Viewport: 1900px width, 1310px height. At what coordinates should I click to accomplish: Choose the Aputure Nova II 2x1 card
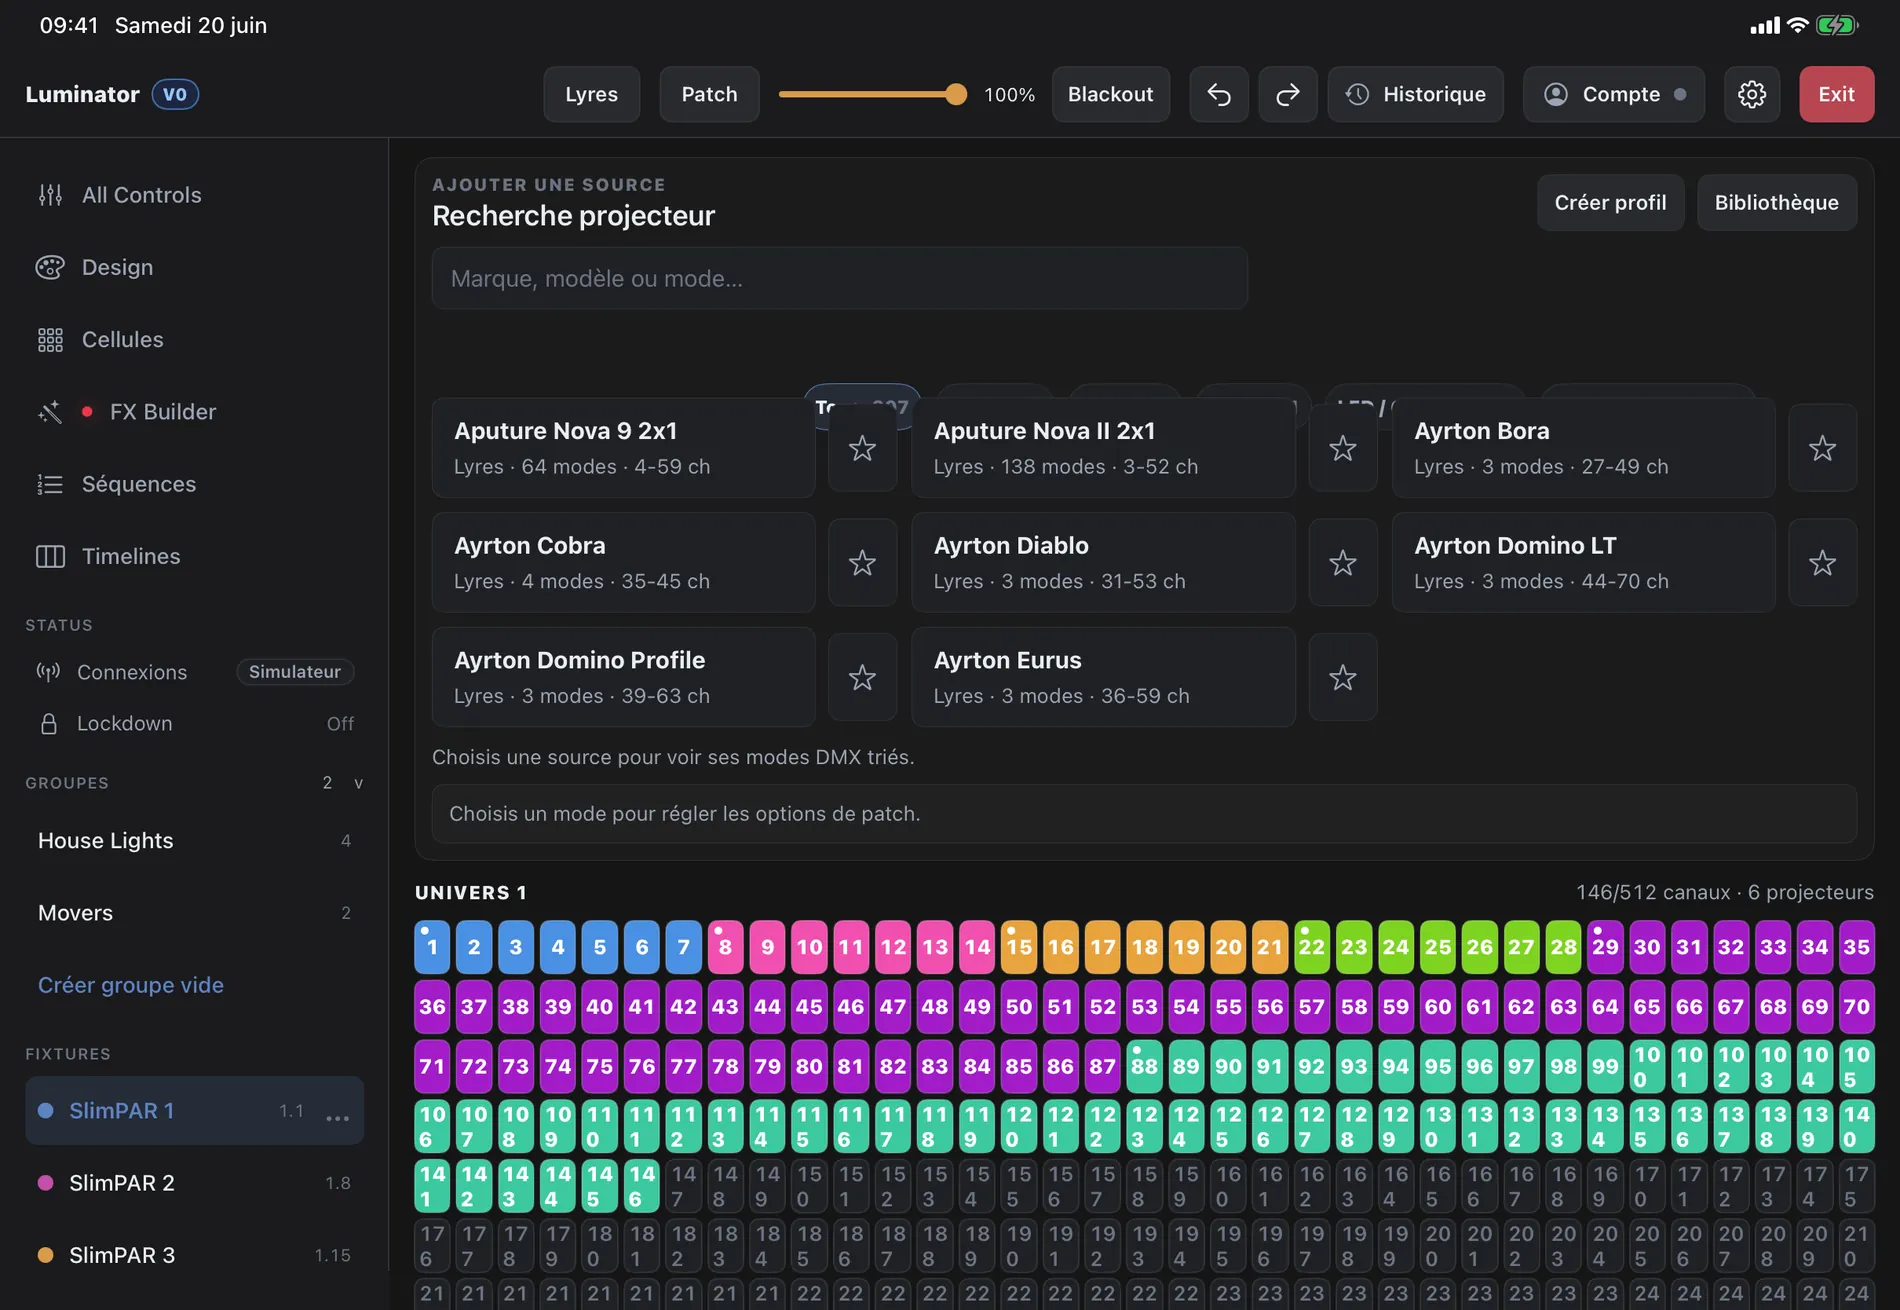[x=1103, y=448]
